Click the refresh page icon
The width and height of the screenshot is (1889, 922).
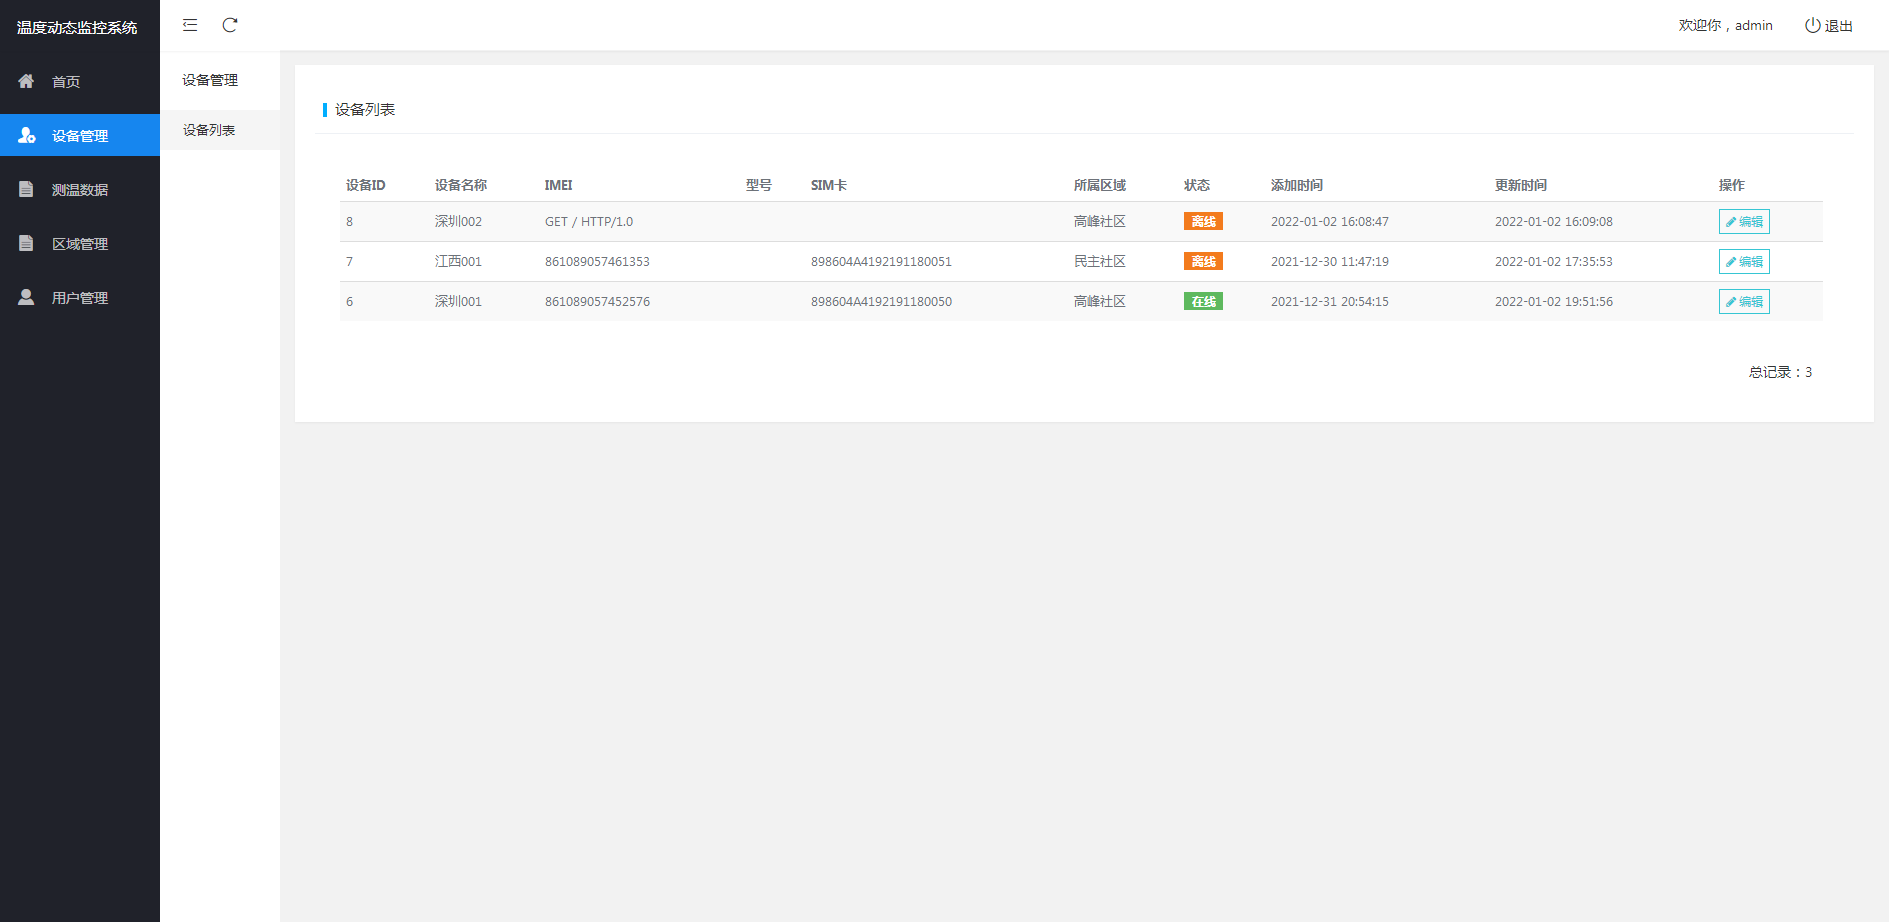click(x=230, y=25)
